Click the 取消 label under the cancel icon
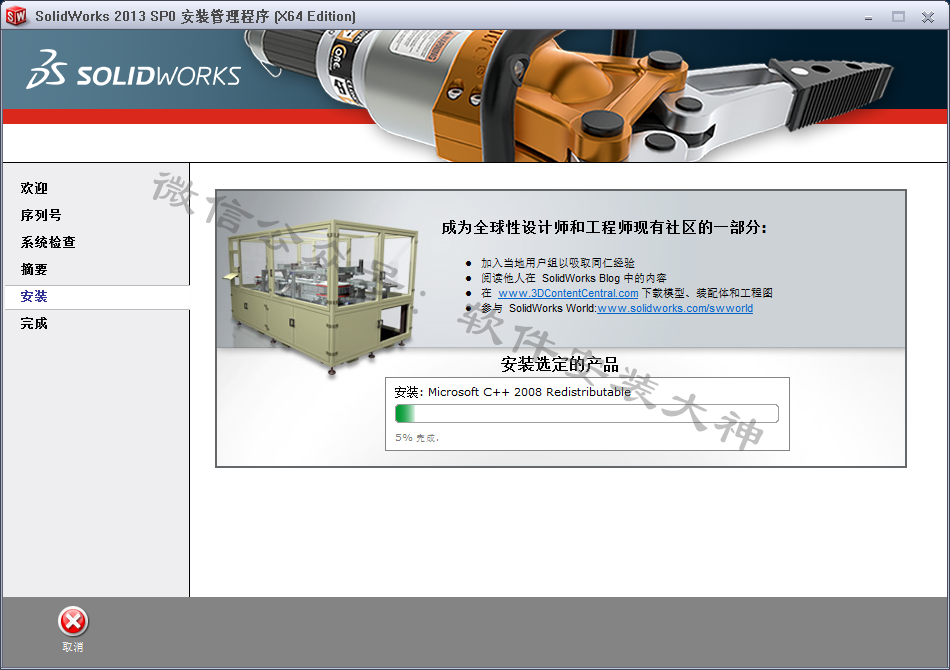Viewport: 950px width, 670px height. coord(73,647)
